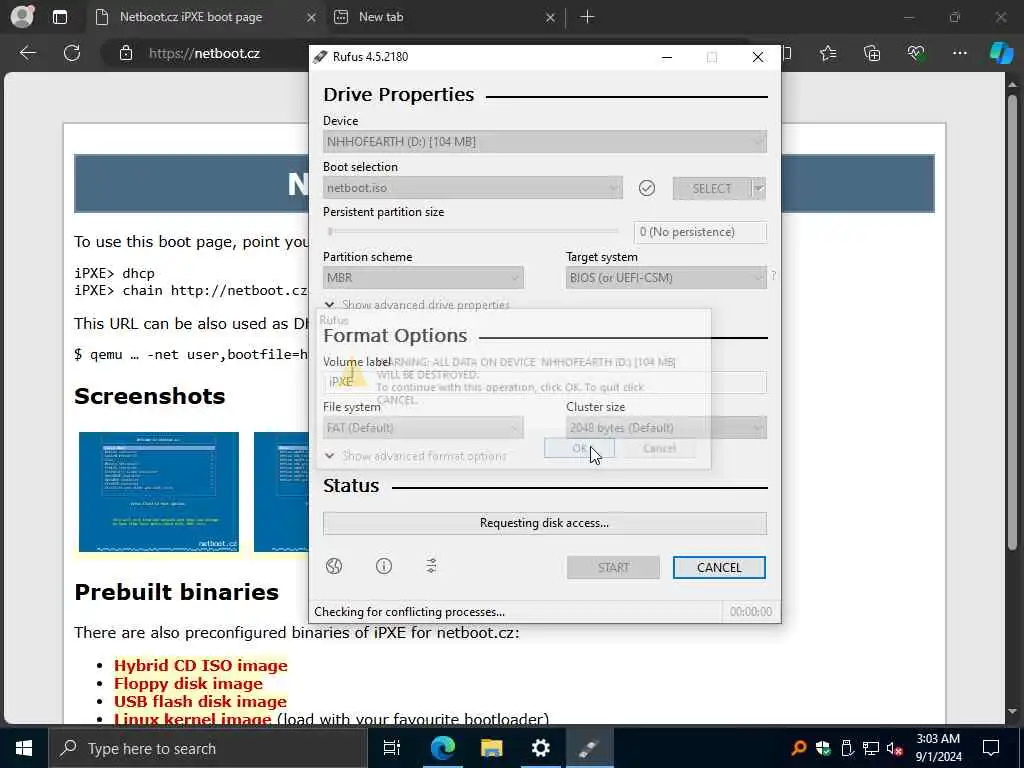This screenshot has width=1024, height=768.
Task: Expand Show advanced format options
Action: pyautogui.click(x=415, y=456)
